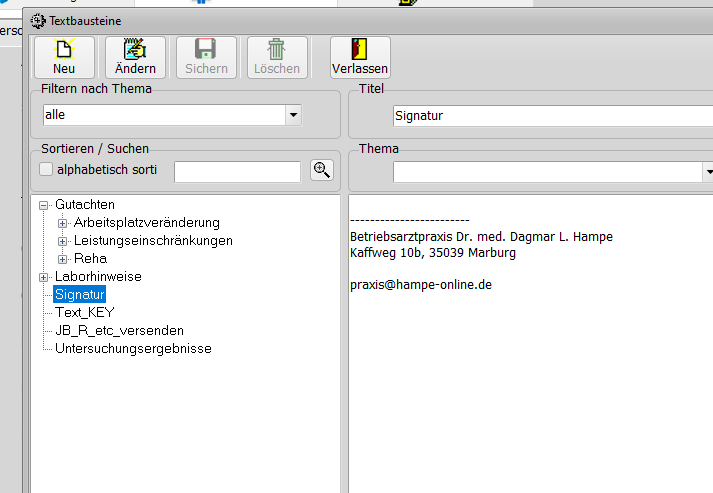Collapse the Gutachten tree node
This screenshot has width=713, height=493.
click(x=44, y=205)
